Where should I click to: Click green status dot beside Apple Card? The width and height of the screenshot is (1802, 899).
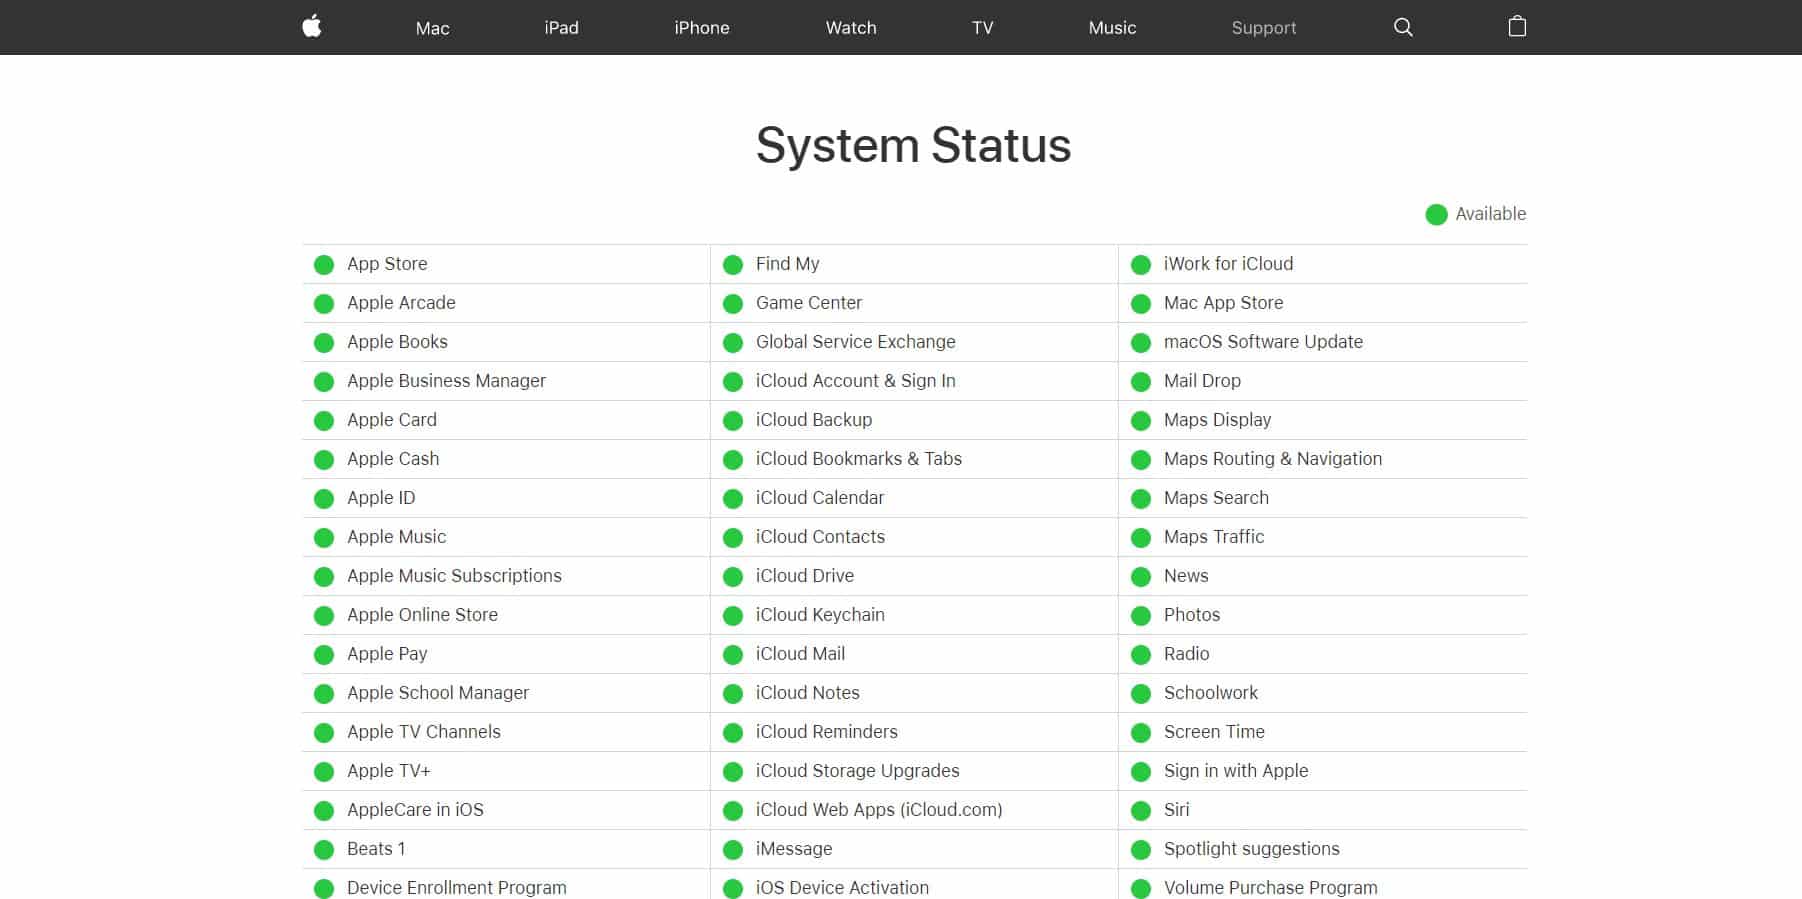(324, 421)
